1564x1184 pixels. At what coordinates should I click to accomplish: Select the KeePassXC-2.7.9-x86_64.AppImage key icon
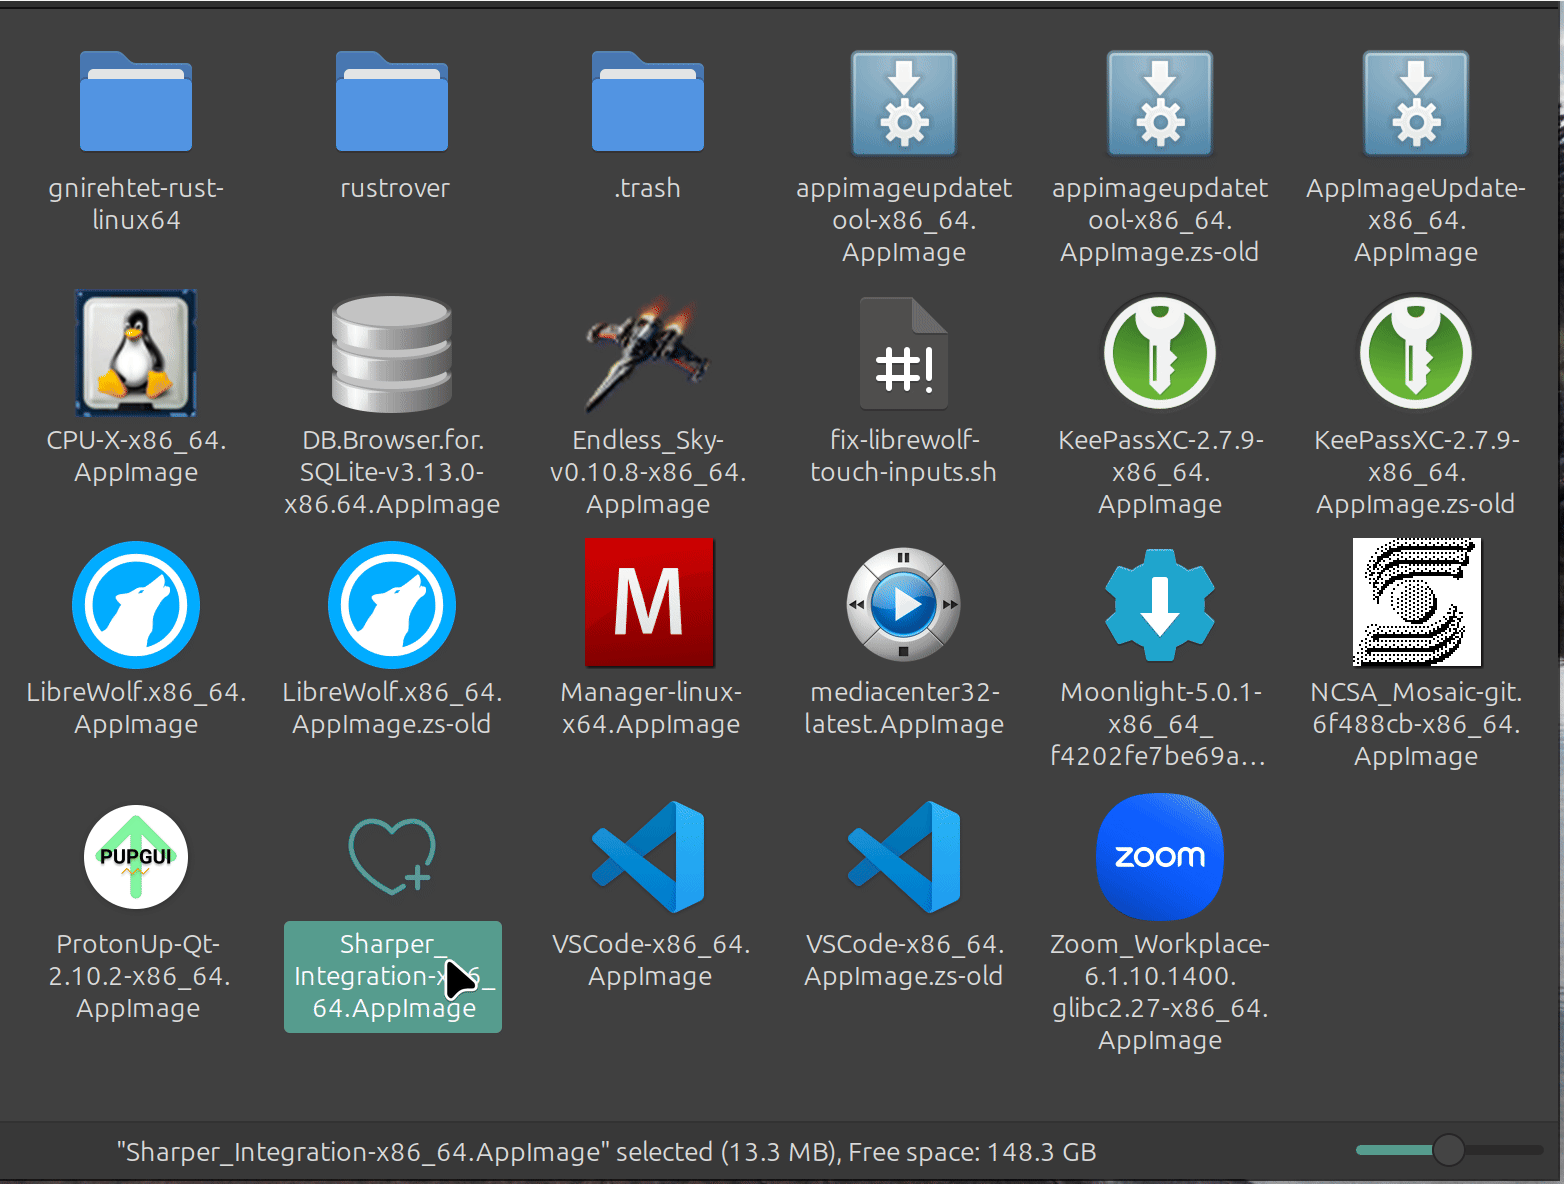1160,352
